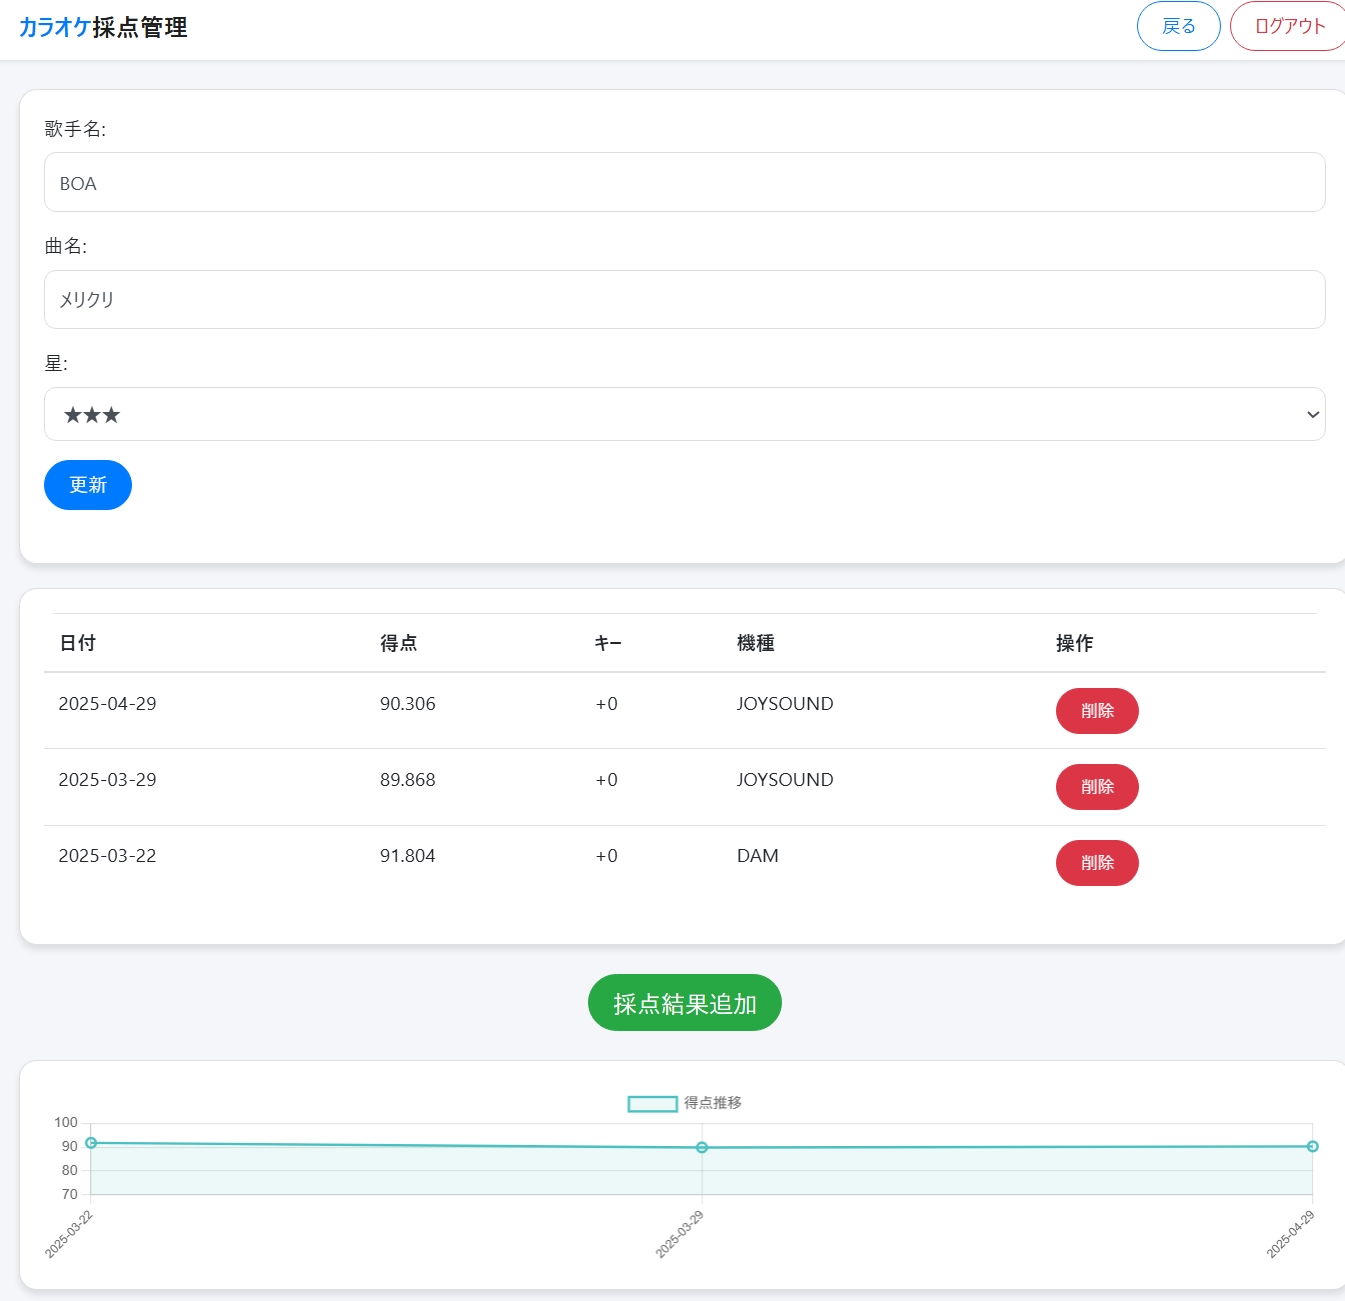Delete the 2025-04-29 score entry
1345x1301 pixels.
1096,711
